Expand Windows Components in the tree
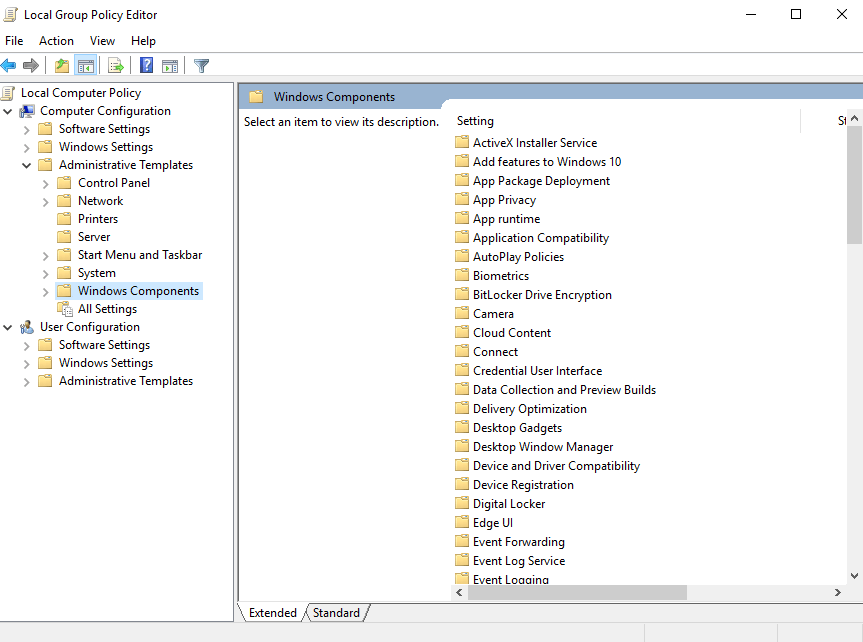This screenshot has width=863, height=642. [46, 291]
